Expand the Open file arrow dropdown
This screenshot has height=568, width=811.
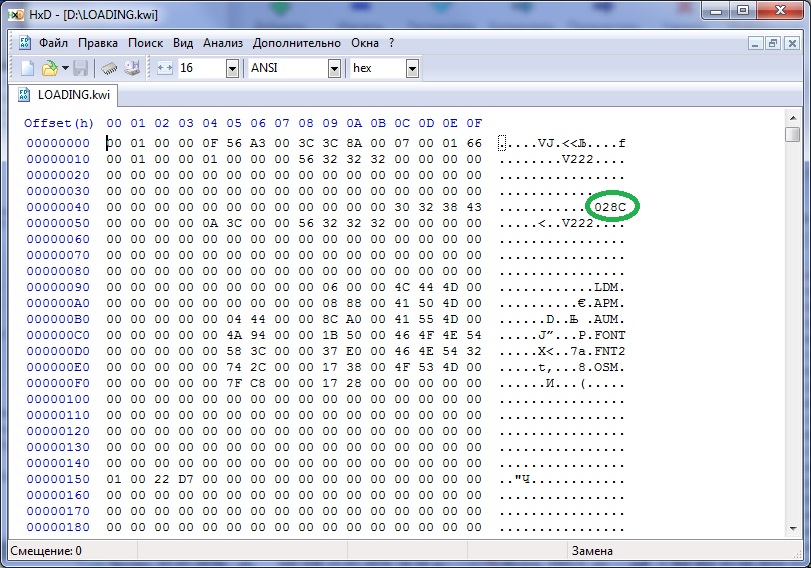click(65, 68)
